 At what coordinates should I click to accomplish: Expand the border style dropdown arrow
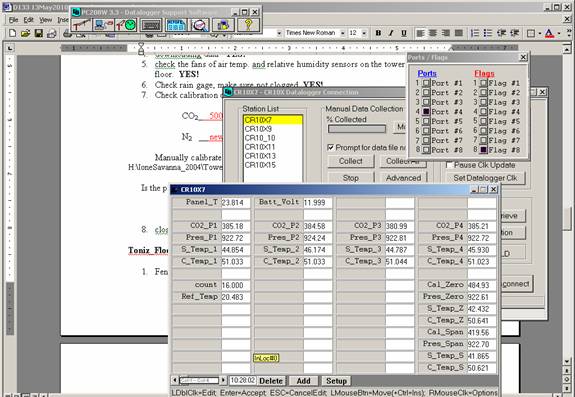539,33
